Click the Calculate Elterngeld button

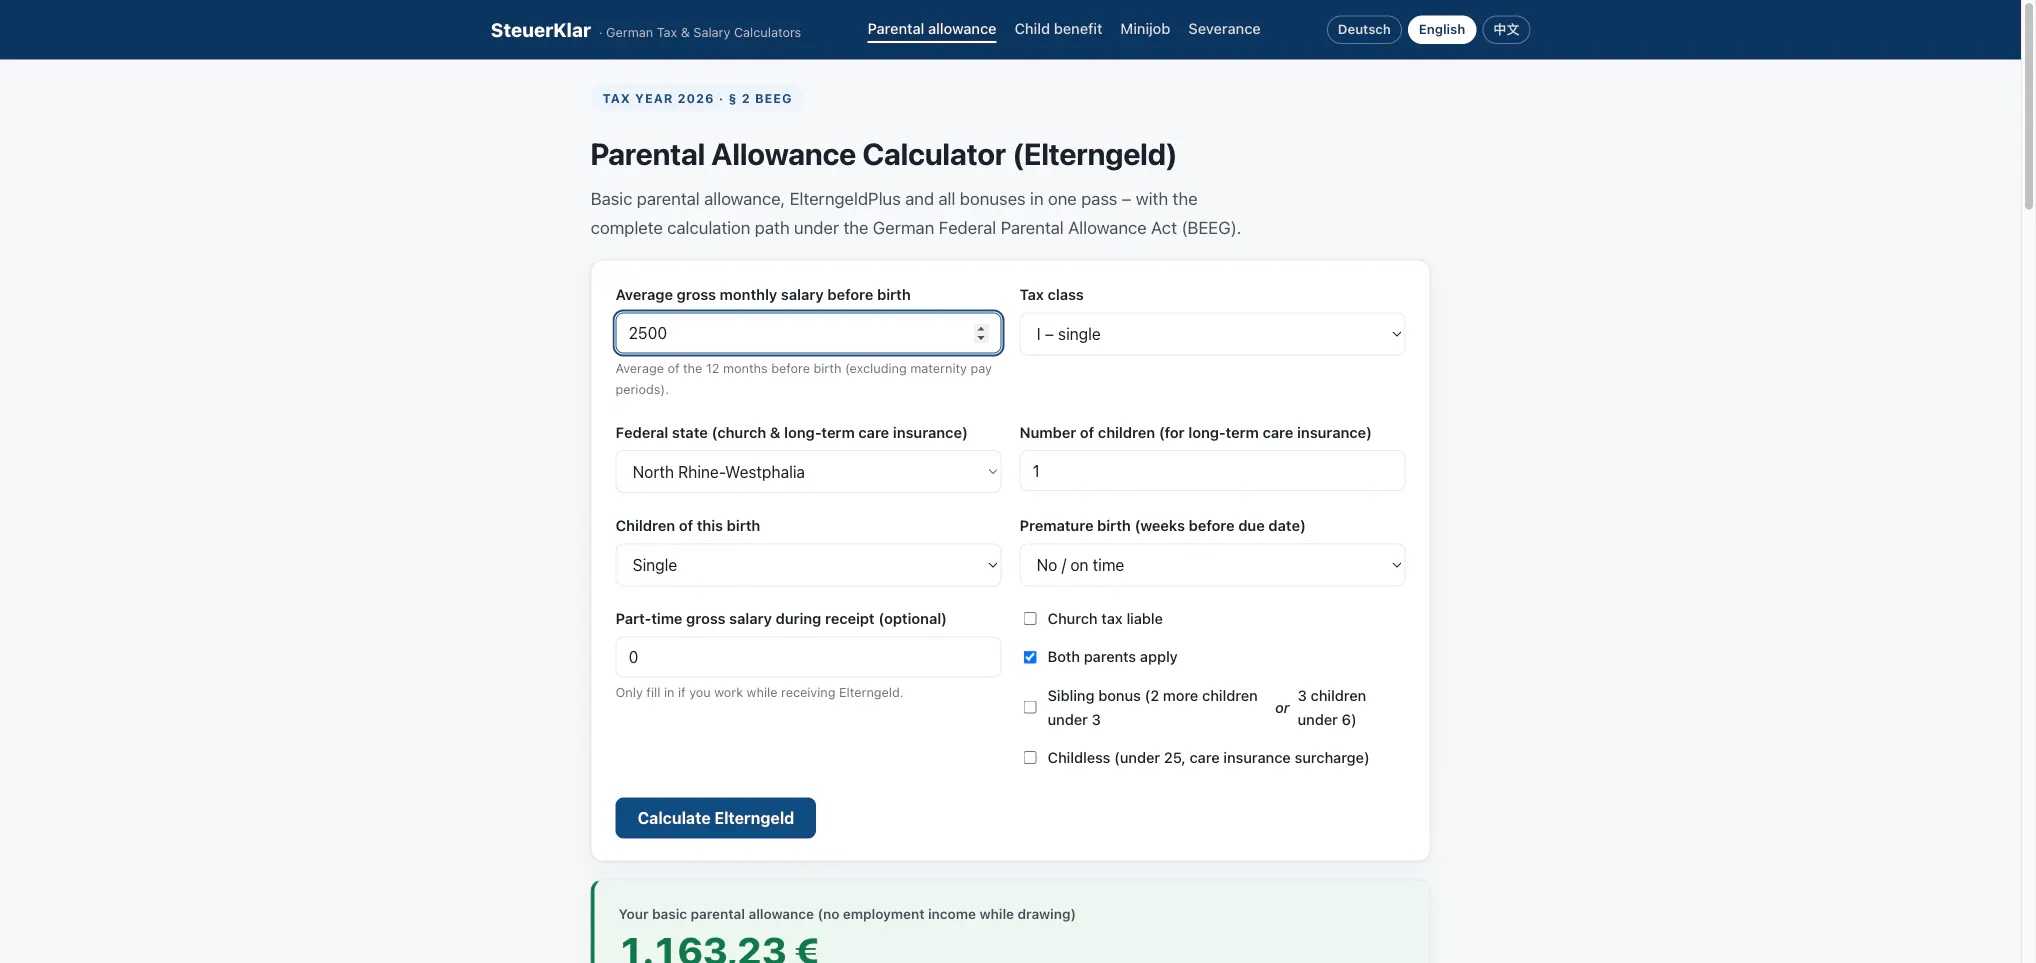coord(715,818)
